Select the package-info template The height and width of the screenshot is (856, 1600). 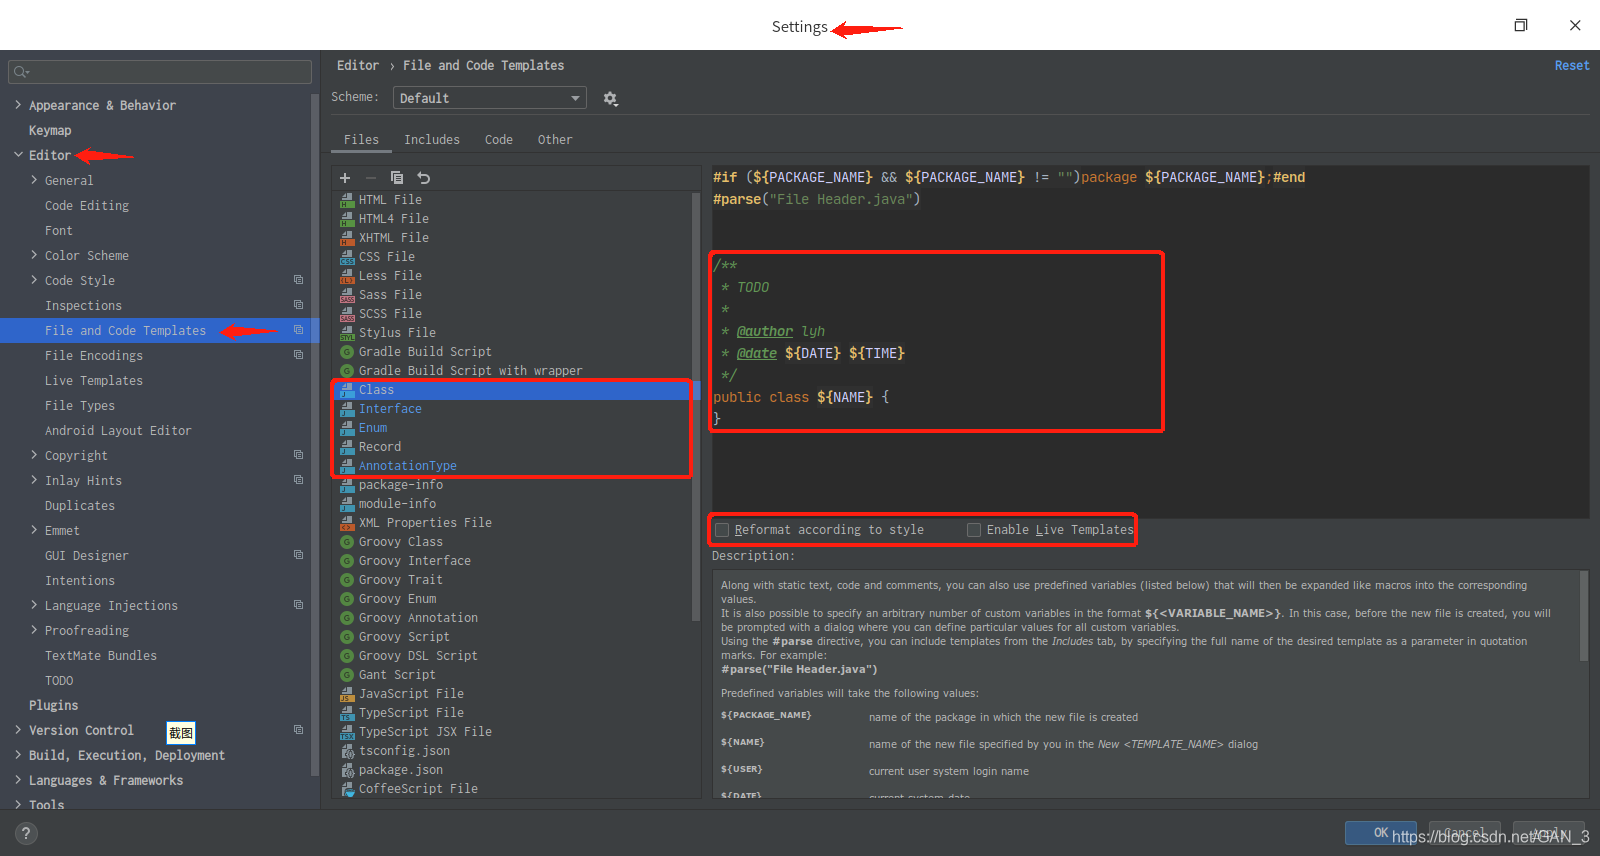[400, 485]
